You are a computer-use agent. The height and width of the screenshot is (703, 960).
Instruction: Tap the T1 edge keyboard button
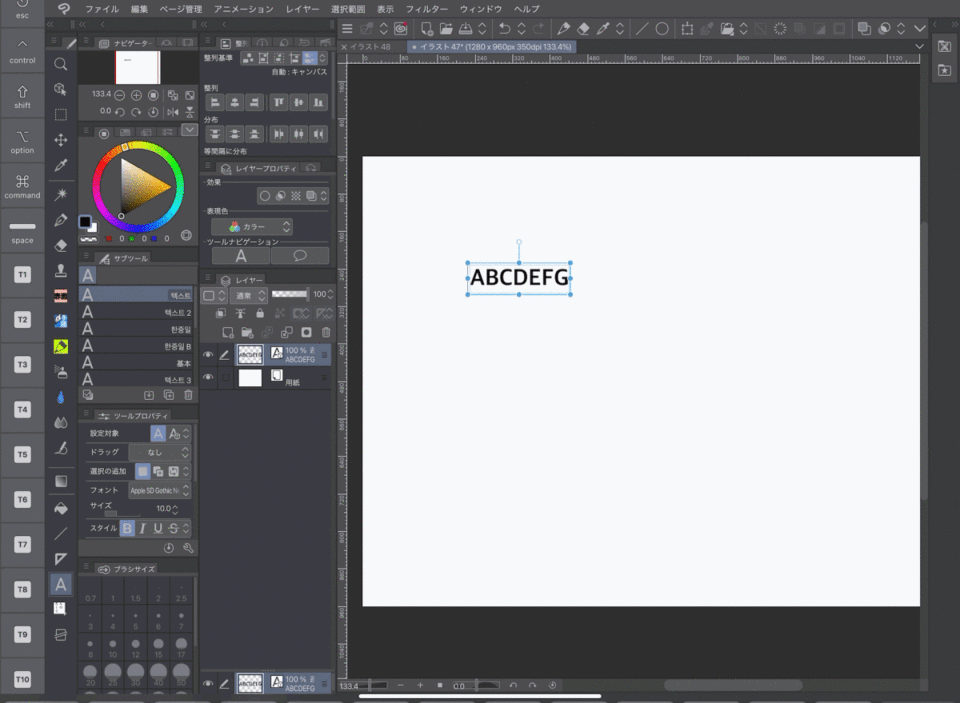pos(22,274)
